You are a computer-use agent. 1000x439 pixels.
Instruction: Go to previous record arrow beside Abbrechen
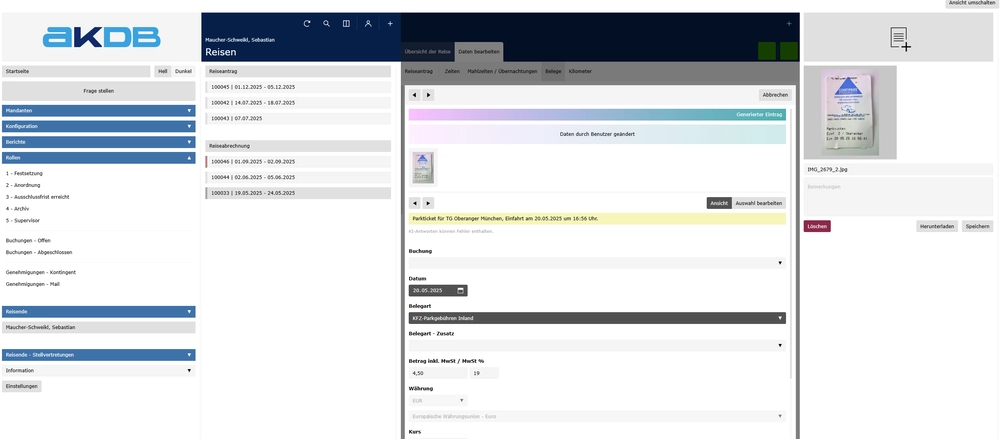pyautogui.click(x=415, y=95)
